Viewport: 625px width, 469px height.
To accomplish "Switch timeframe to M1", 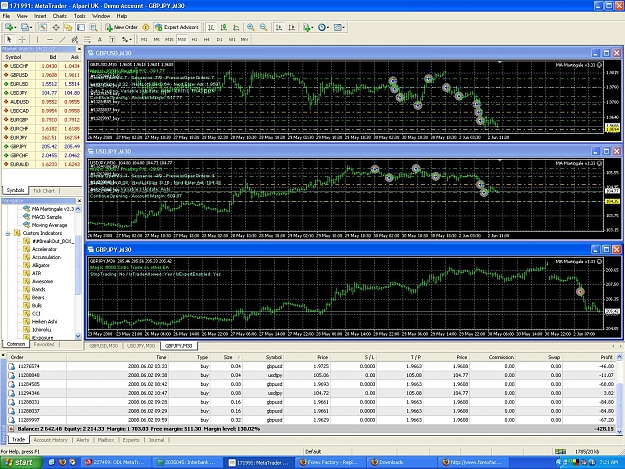I will (144, 39).
